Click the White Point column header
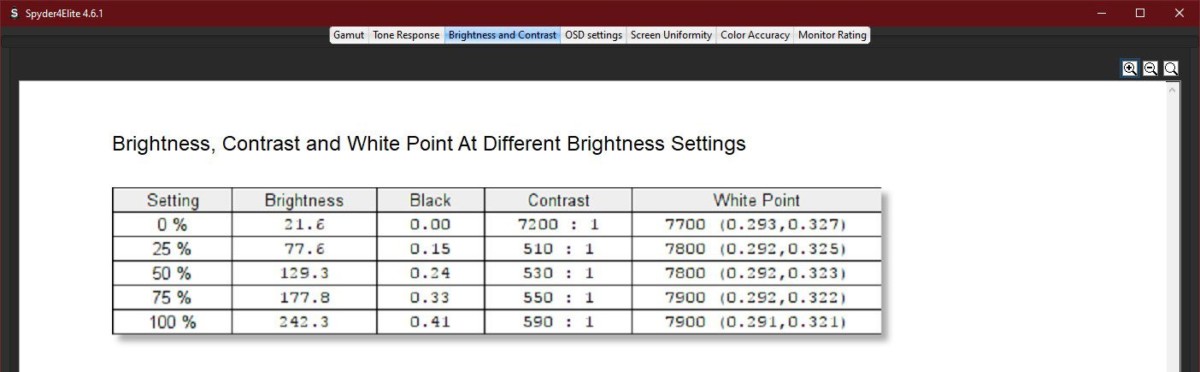Image resolution: width=1200 pixels, height=372 pixels. click(756, 200)
